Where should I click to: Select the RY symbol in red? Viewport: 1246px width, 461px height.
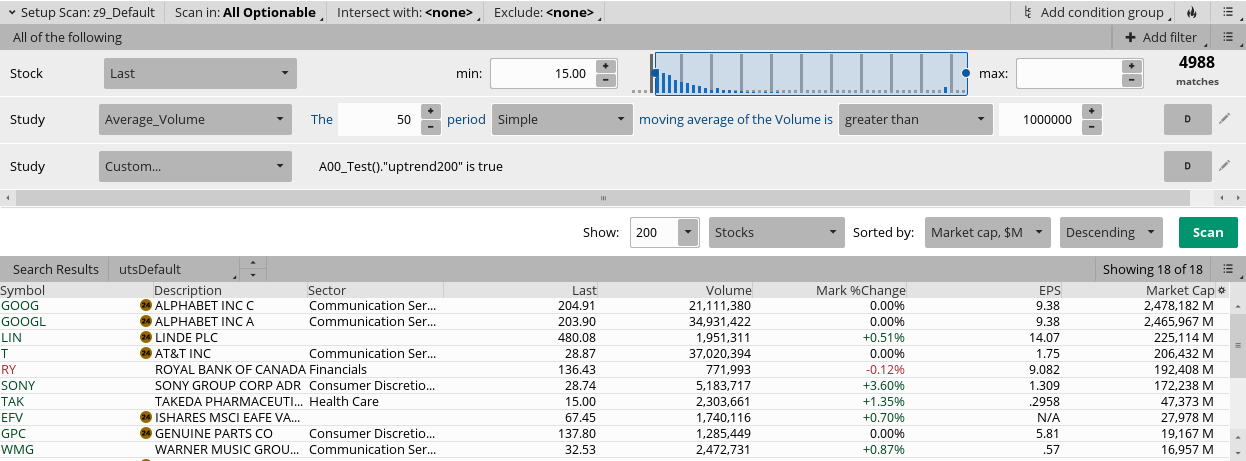click(9, 369)
